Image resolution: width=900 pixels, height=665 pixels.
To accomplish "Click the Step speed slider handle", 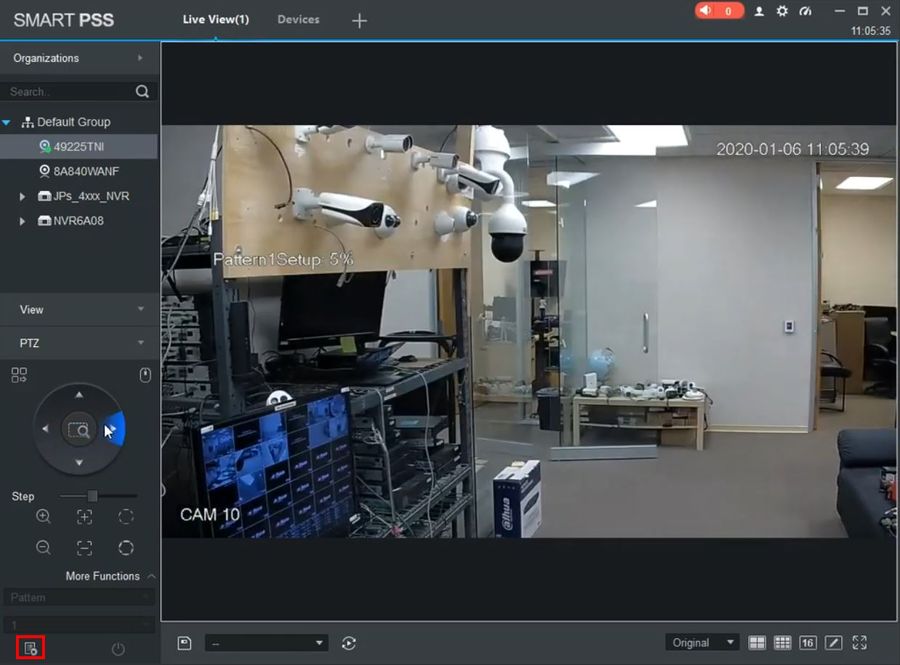I will click(92, 496).
